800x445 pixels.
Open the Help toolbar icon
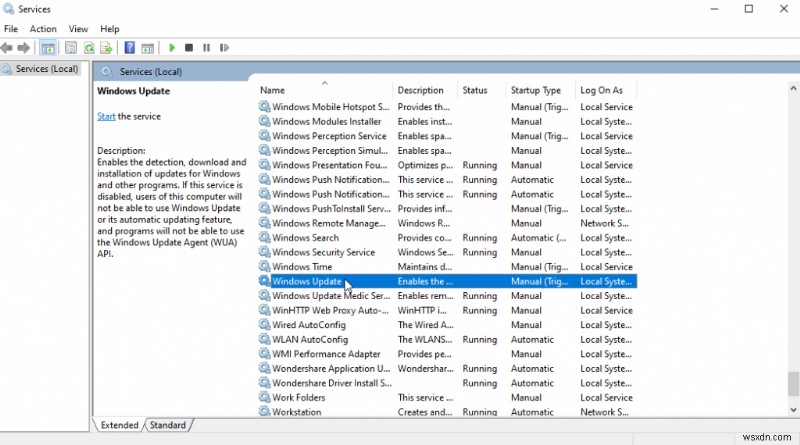[x=130, y=47]
